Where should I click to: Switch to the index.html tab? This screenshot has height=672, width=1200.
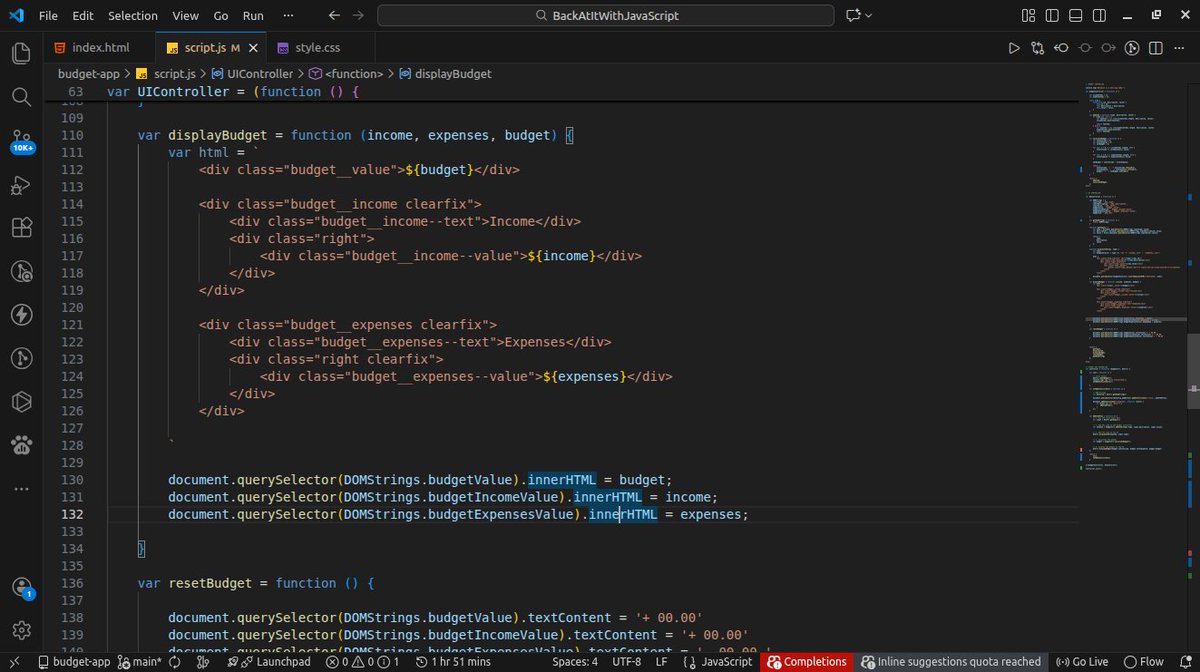[100, 48]
